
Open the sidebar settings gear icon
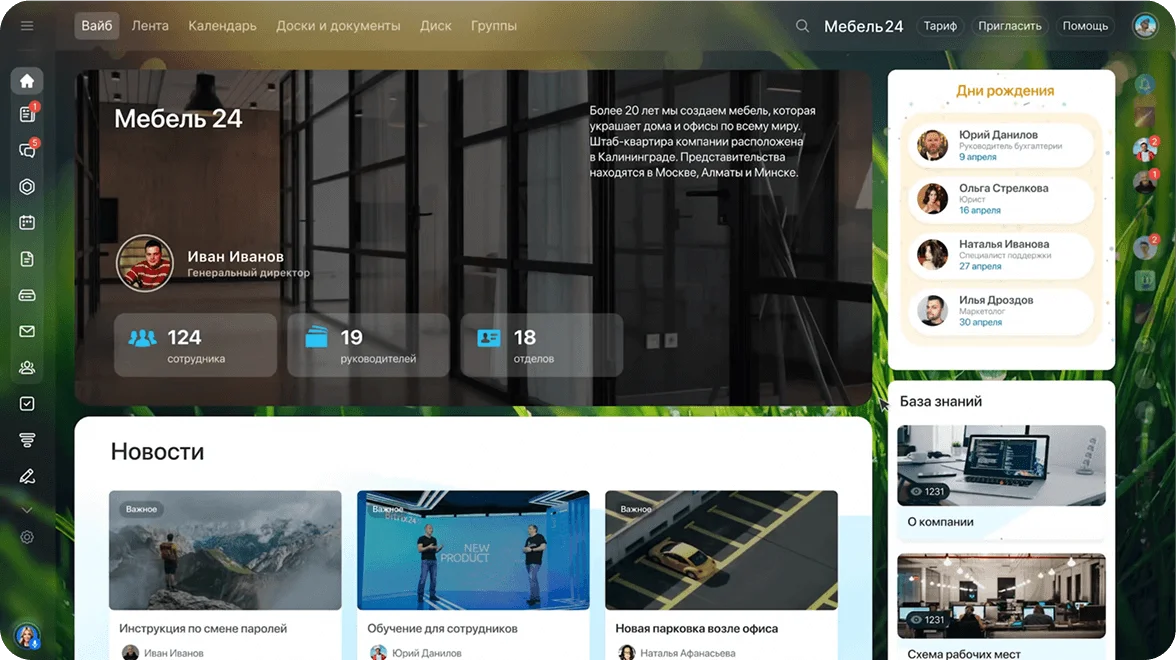coord(27,537)
